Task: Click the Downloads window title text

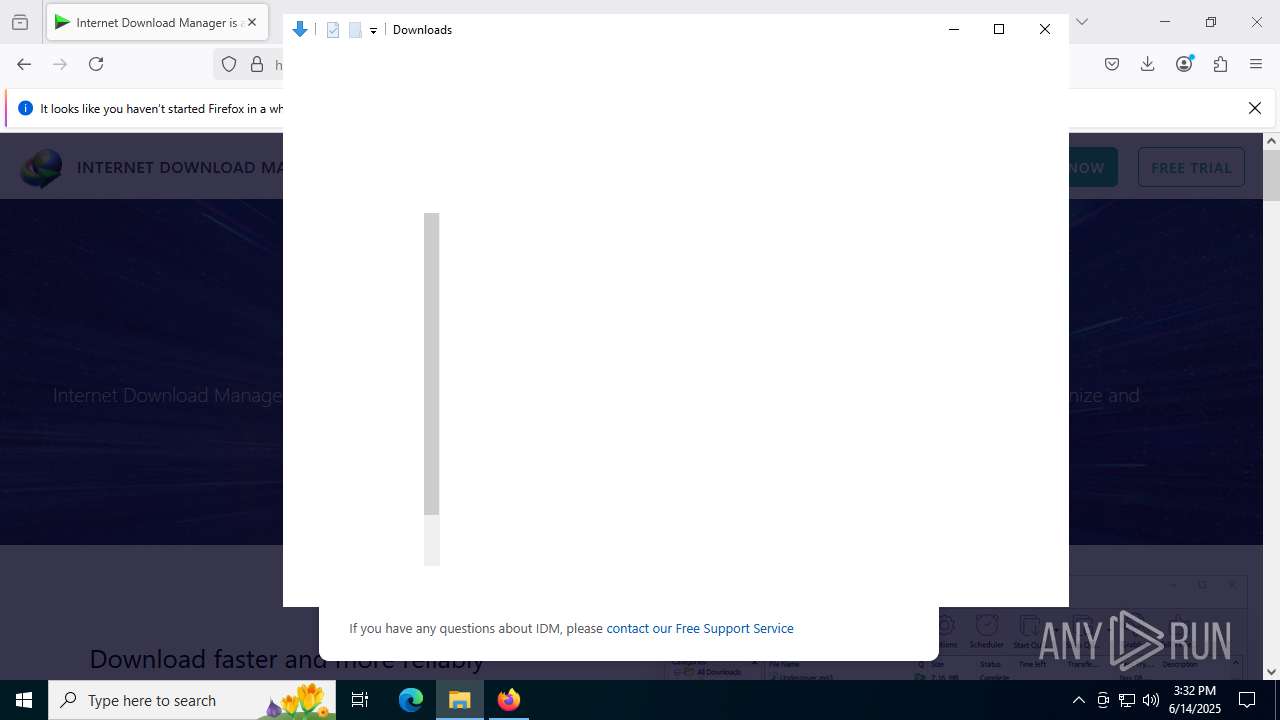Action: tap(422, 30)
